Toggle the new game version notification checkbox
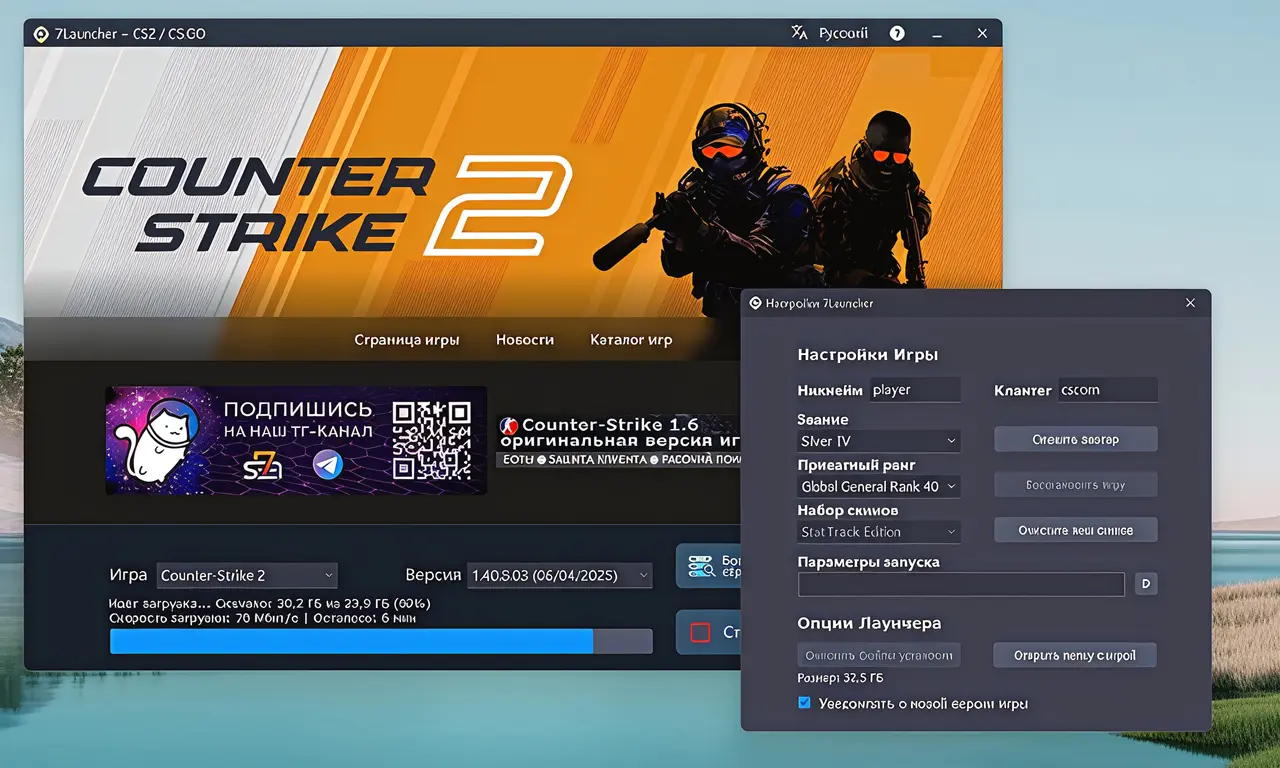1280x768 pixels. (x=804, y=703)
